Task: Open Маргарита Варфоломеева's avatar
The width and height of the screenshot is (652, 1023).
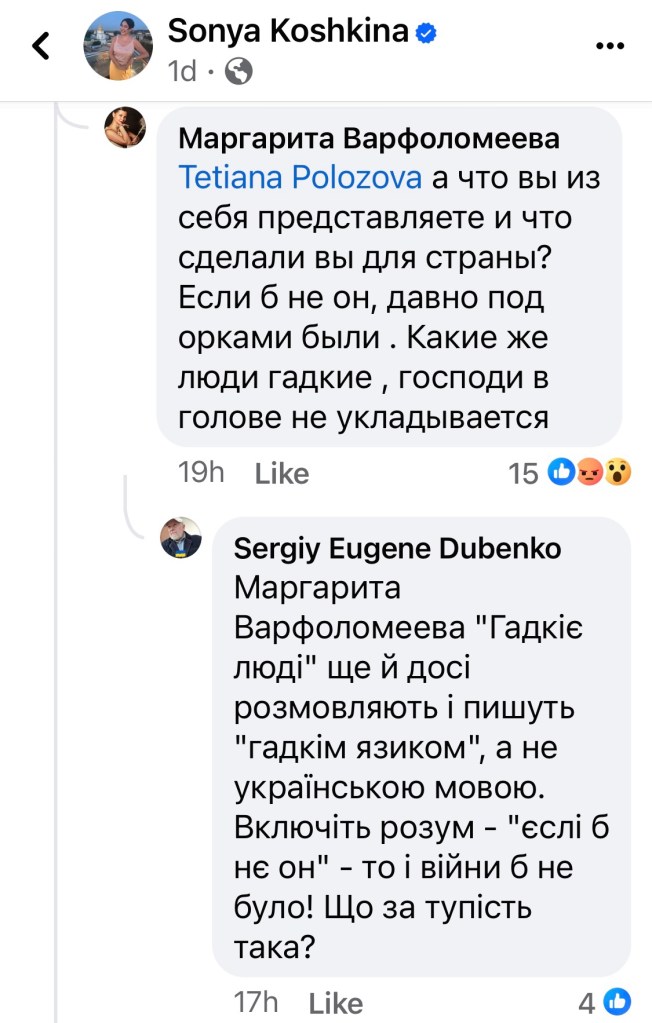Action: coord(126,126)
